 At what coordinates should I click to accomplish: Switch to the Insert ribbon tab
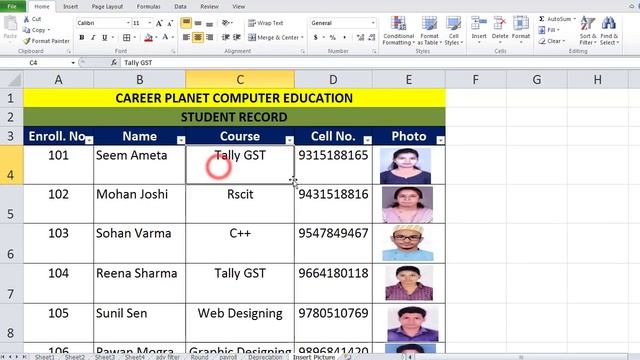pyautogui.click(x=70, y=7)
